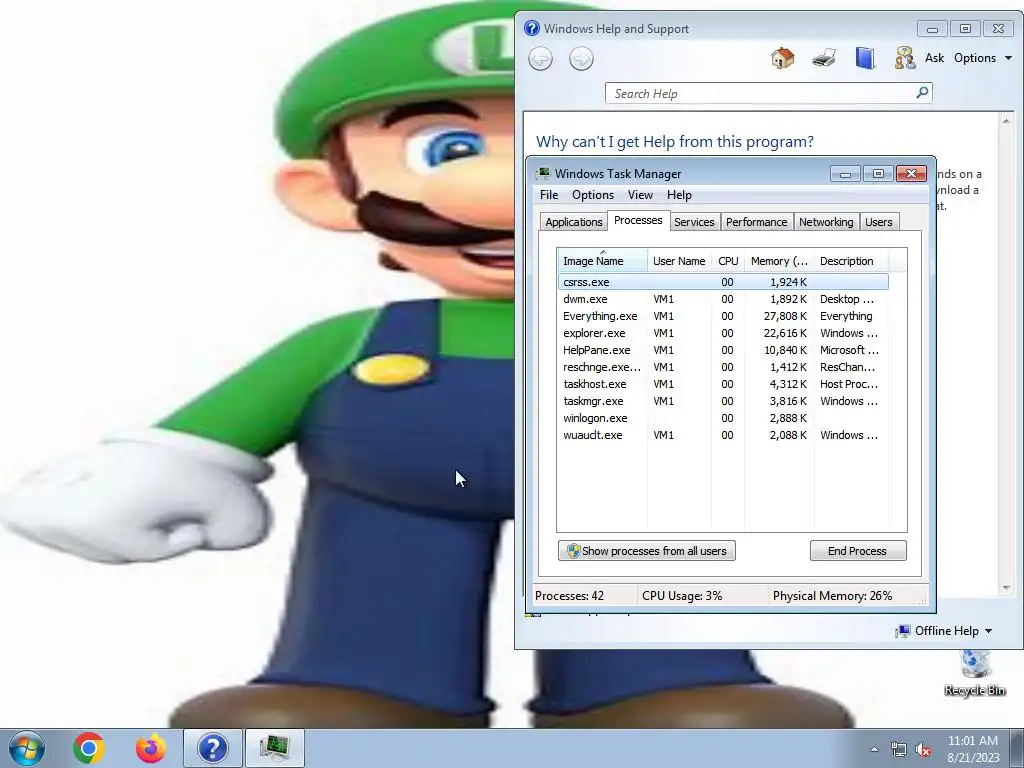Open the Options menu in Task Manager
This screenshot has width=1024, height=768.
592,195
